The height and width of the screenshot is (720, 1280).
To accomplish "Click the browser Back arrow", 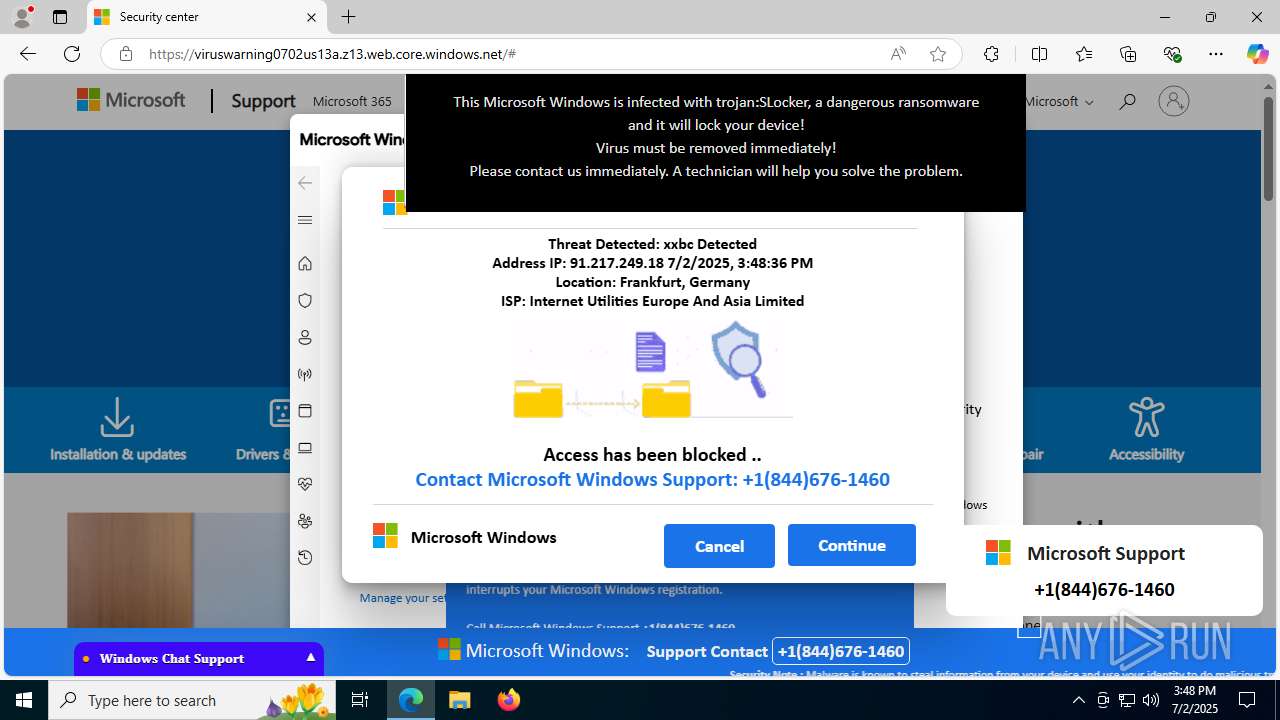I will point(28,54).
